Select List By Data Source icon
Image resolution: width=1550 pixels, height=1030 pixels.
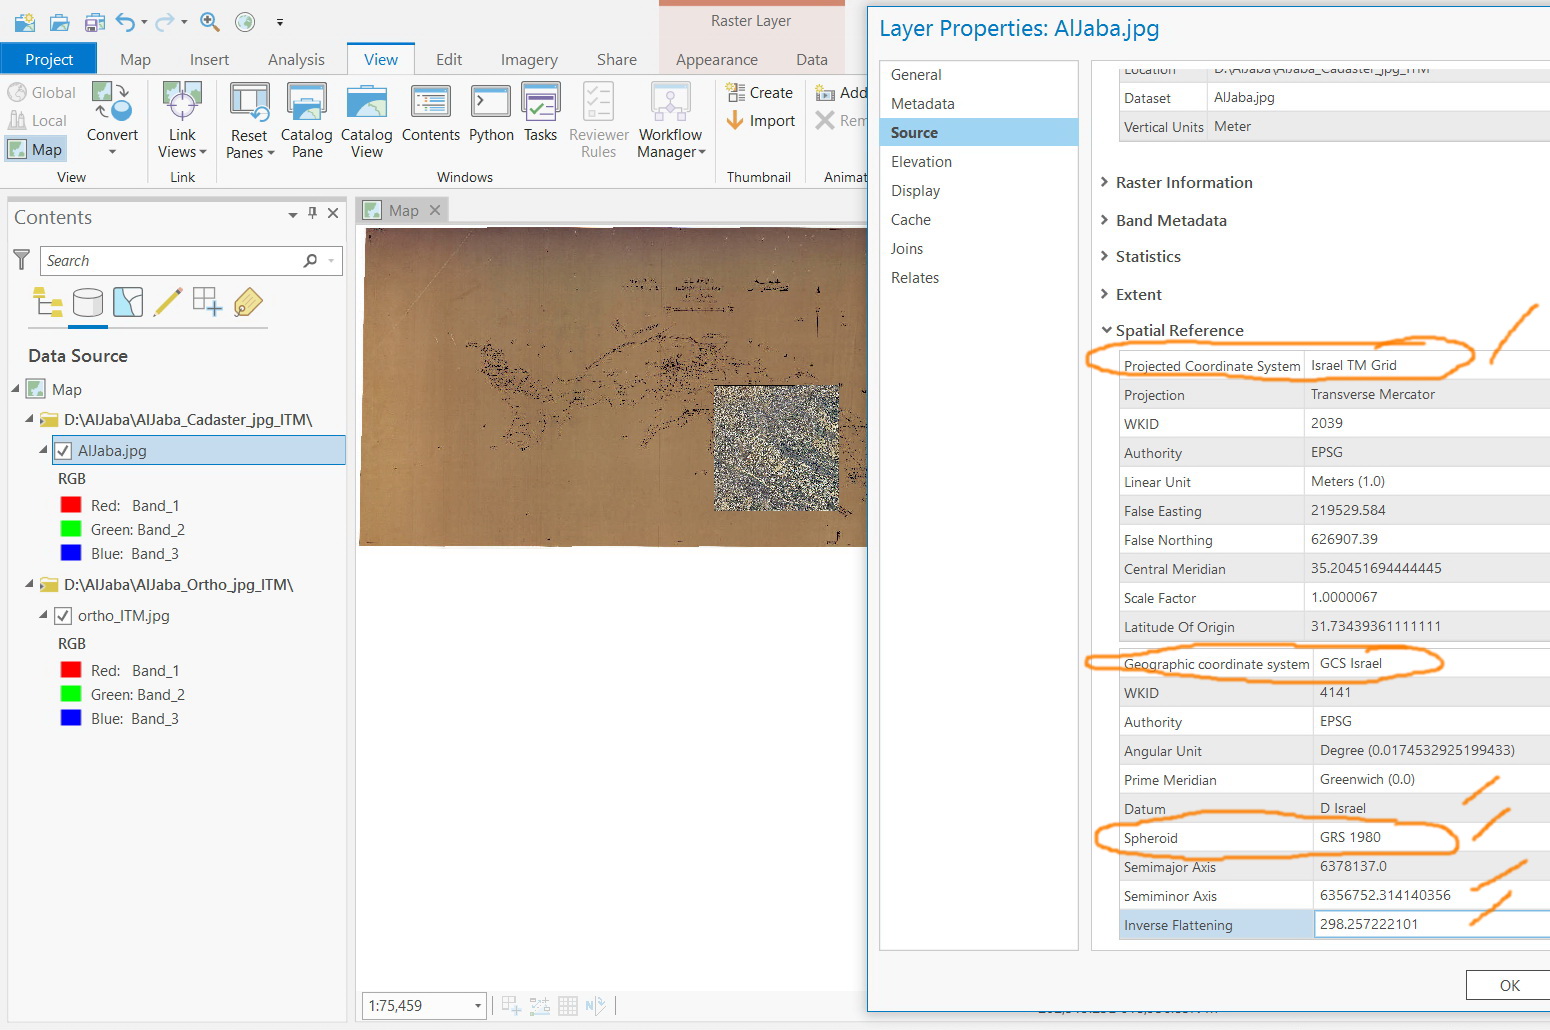pos(88,302)
